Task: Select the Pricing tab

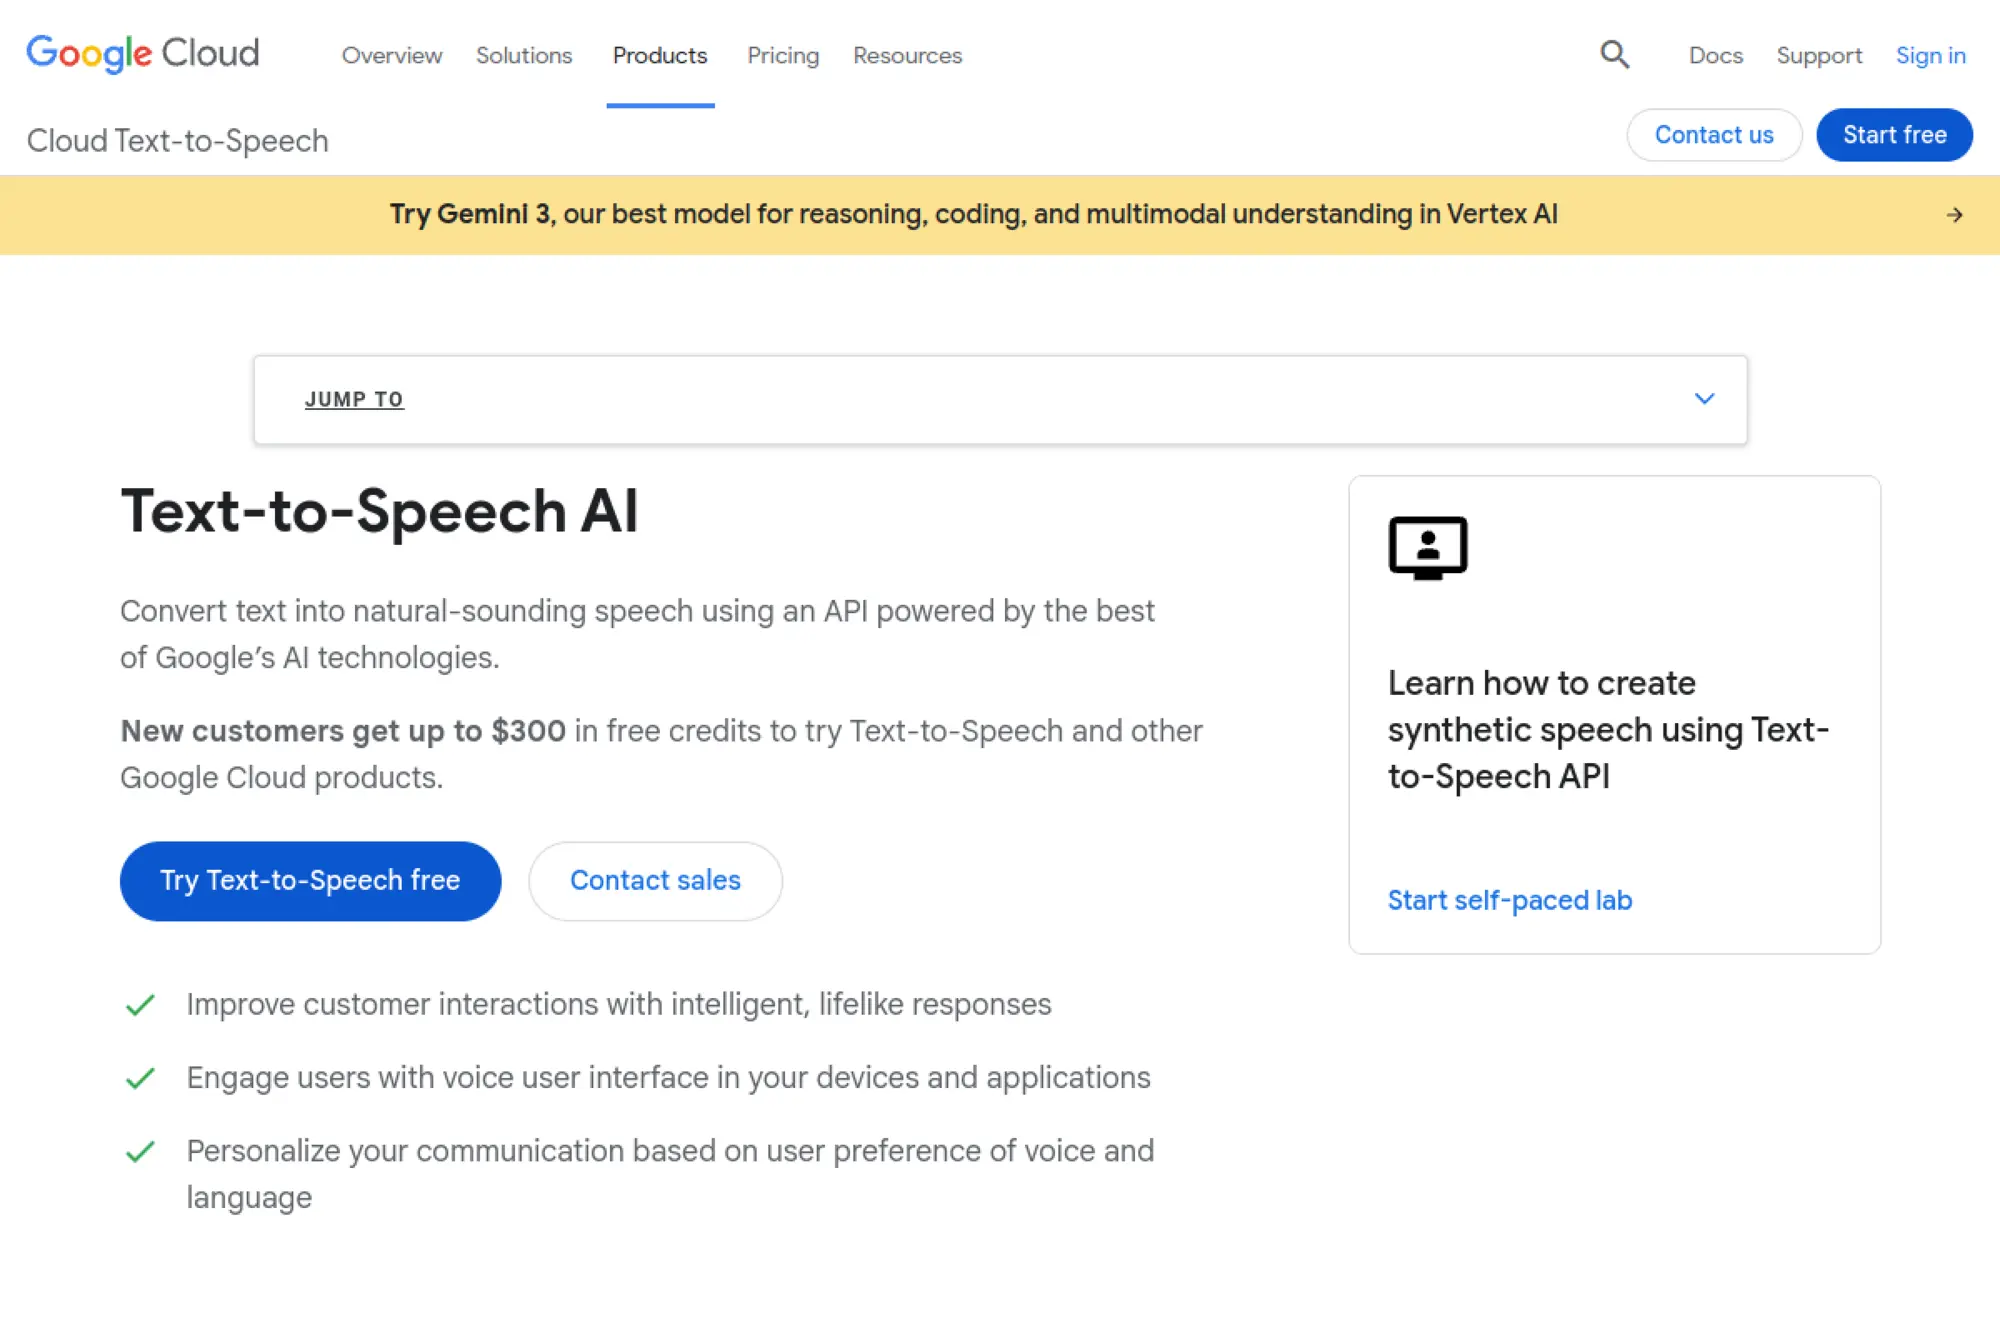Action: point(782,56)
